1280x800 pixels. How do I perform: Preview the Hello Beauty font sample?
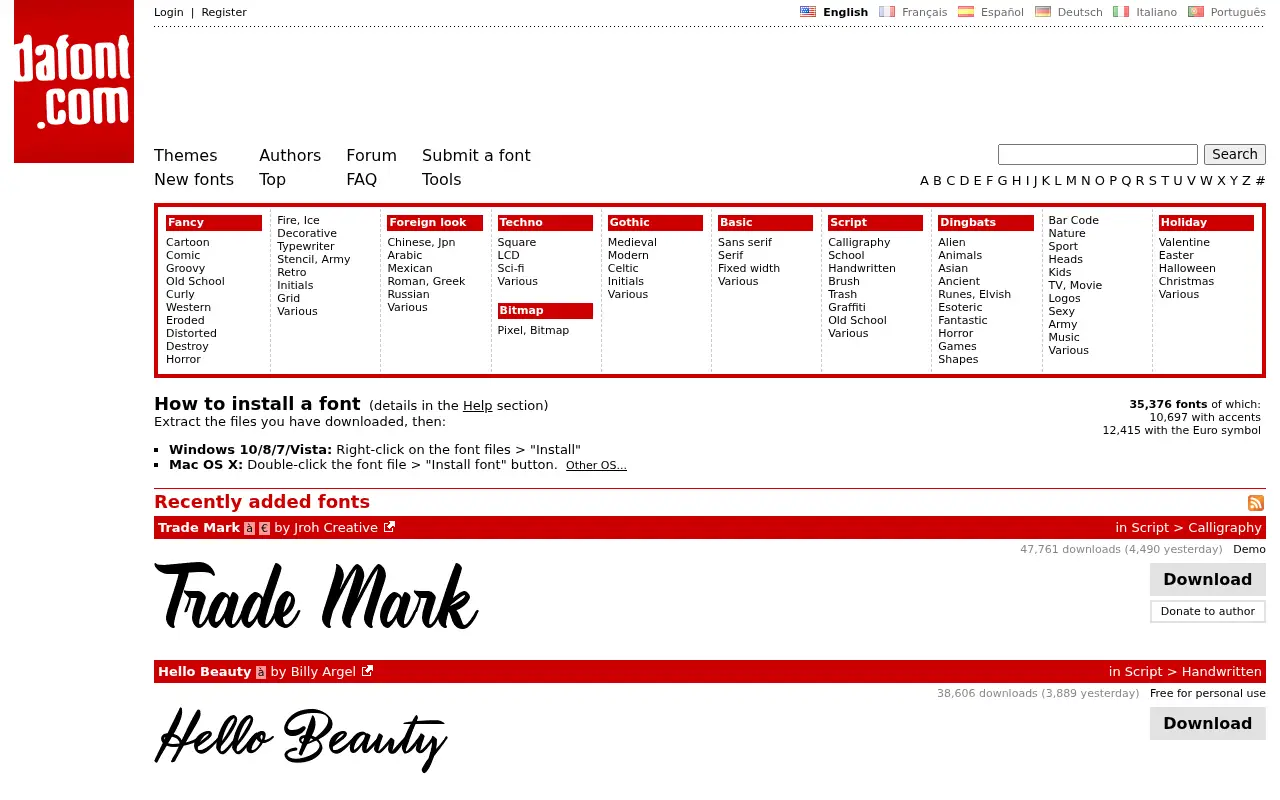(x=301, y=738)
